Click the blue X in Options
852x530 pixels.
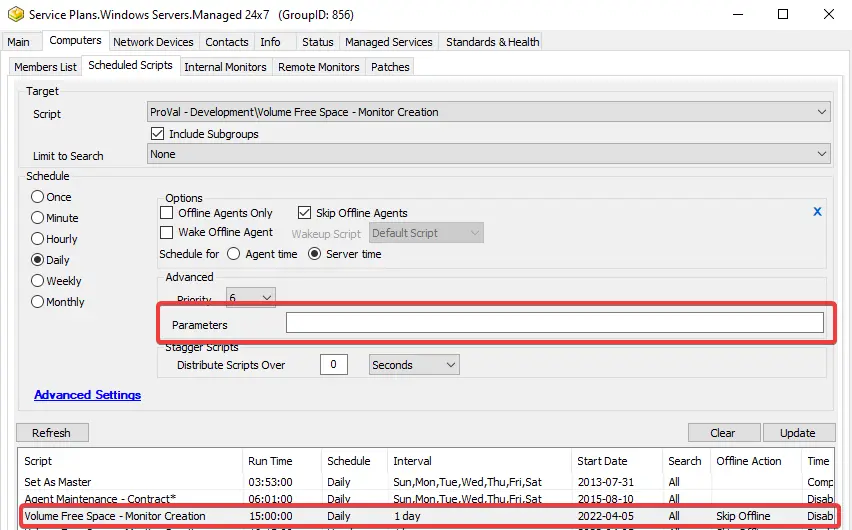817,211
